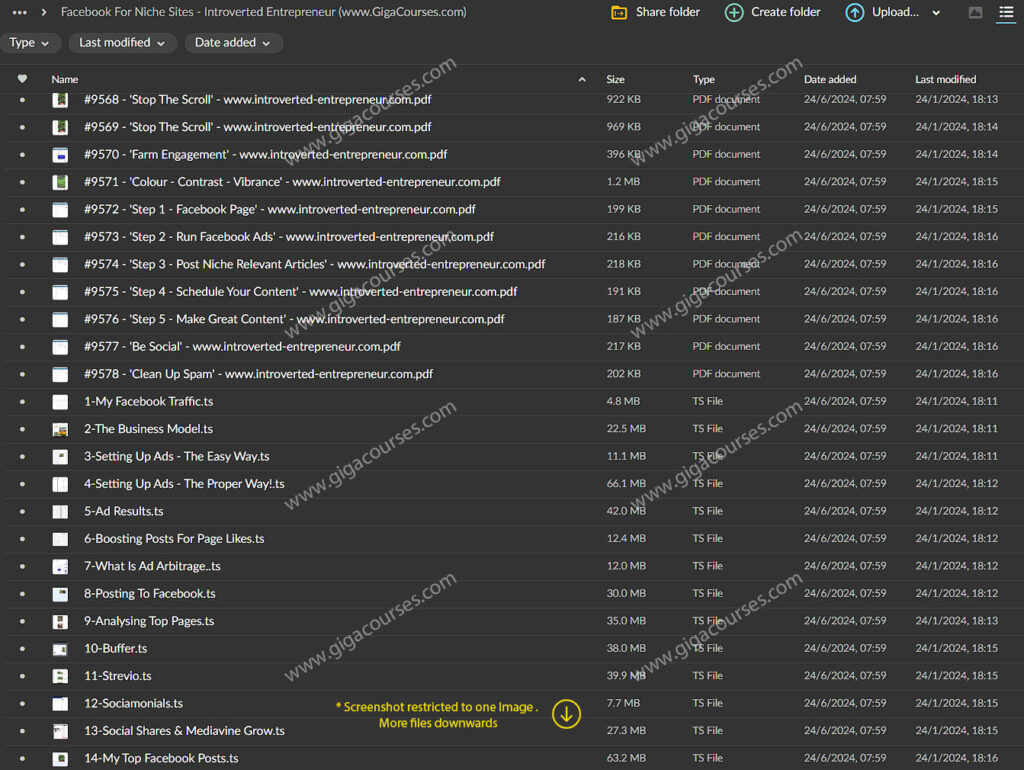The height and width of the screenshot is (770, 1024).
Task: Expand the Date added filter dropdown
Action: click(233, 43)
